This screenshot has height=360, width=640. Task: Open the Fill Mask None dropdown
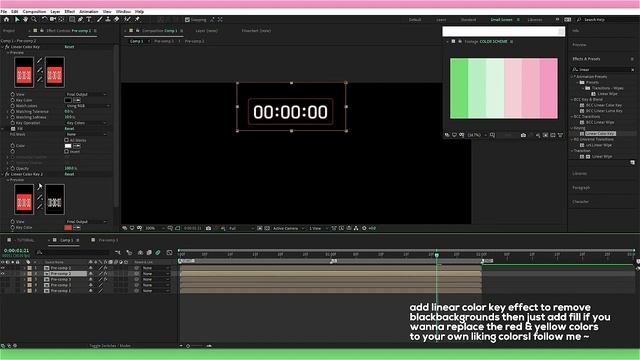(x=87, y=134)
